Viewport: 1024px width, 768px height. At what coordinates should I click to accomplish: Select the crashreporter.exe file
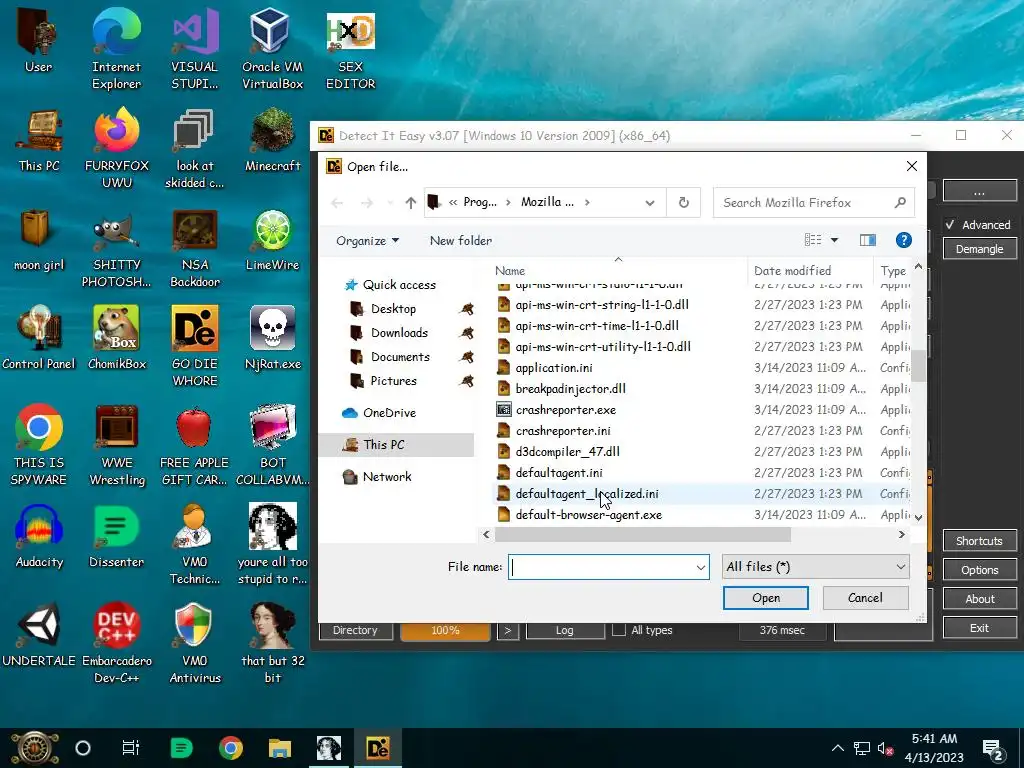pos(566,410)
